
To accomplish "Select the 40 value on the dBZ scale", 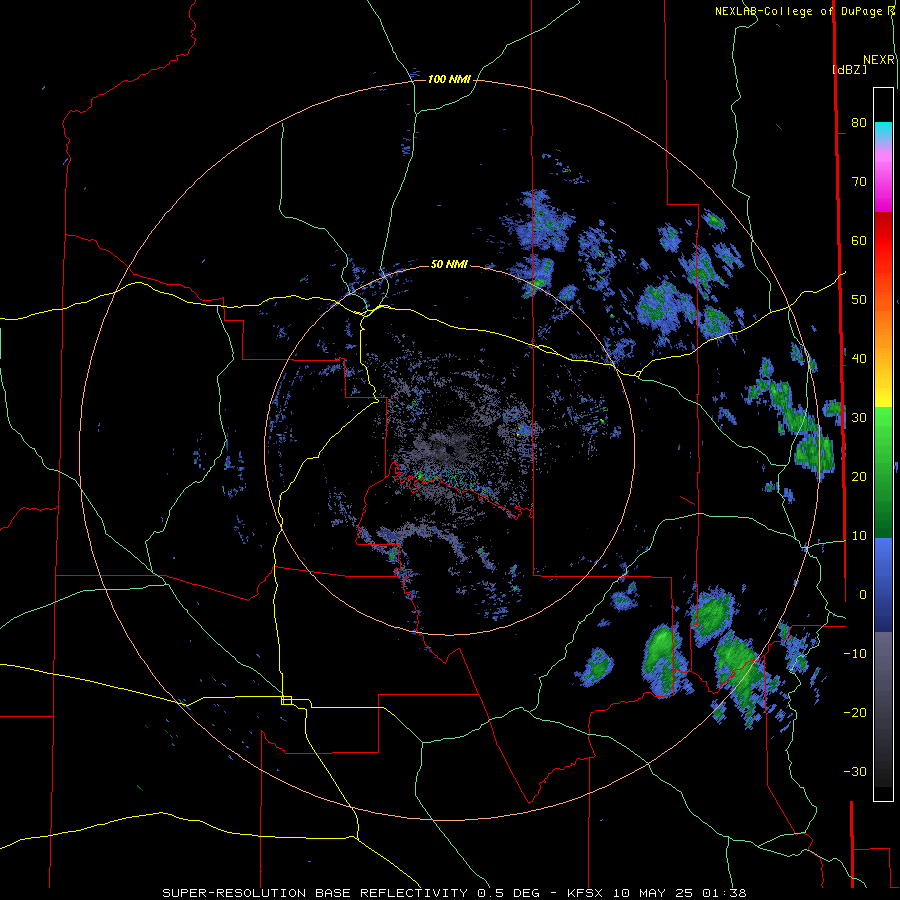I will click(859, 359).
